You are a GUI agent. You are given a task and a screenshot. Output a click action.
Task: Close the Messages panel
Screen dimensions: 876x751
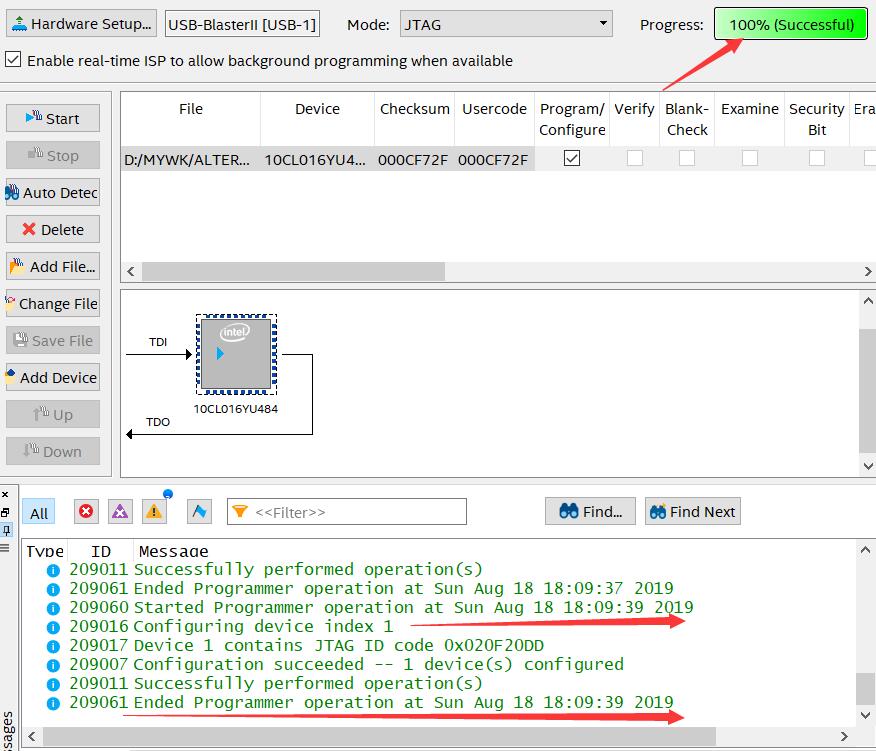tap(5, 495)
